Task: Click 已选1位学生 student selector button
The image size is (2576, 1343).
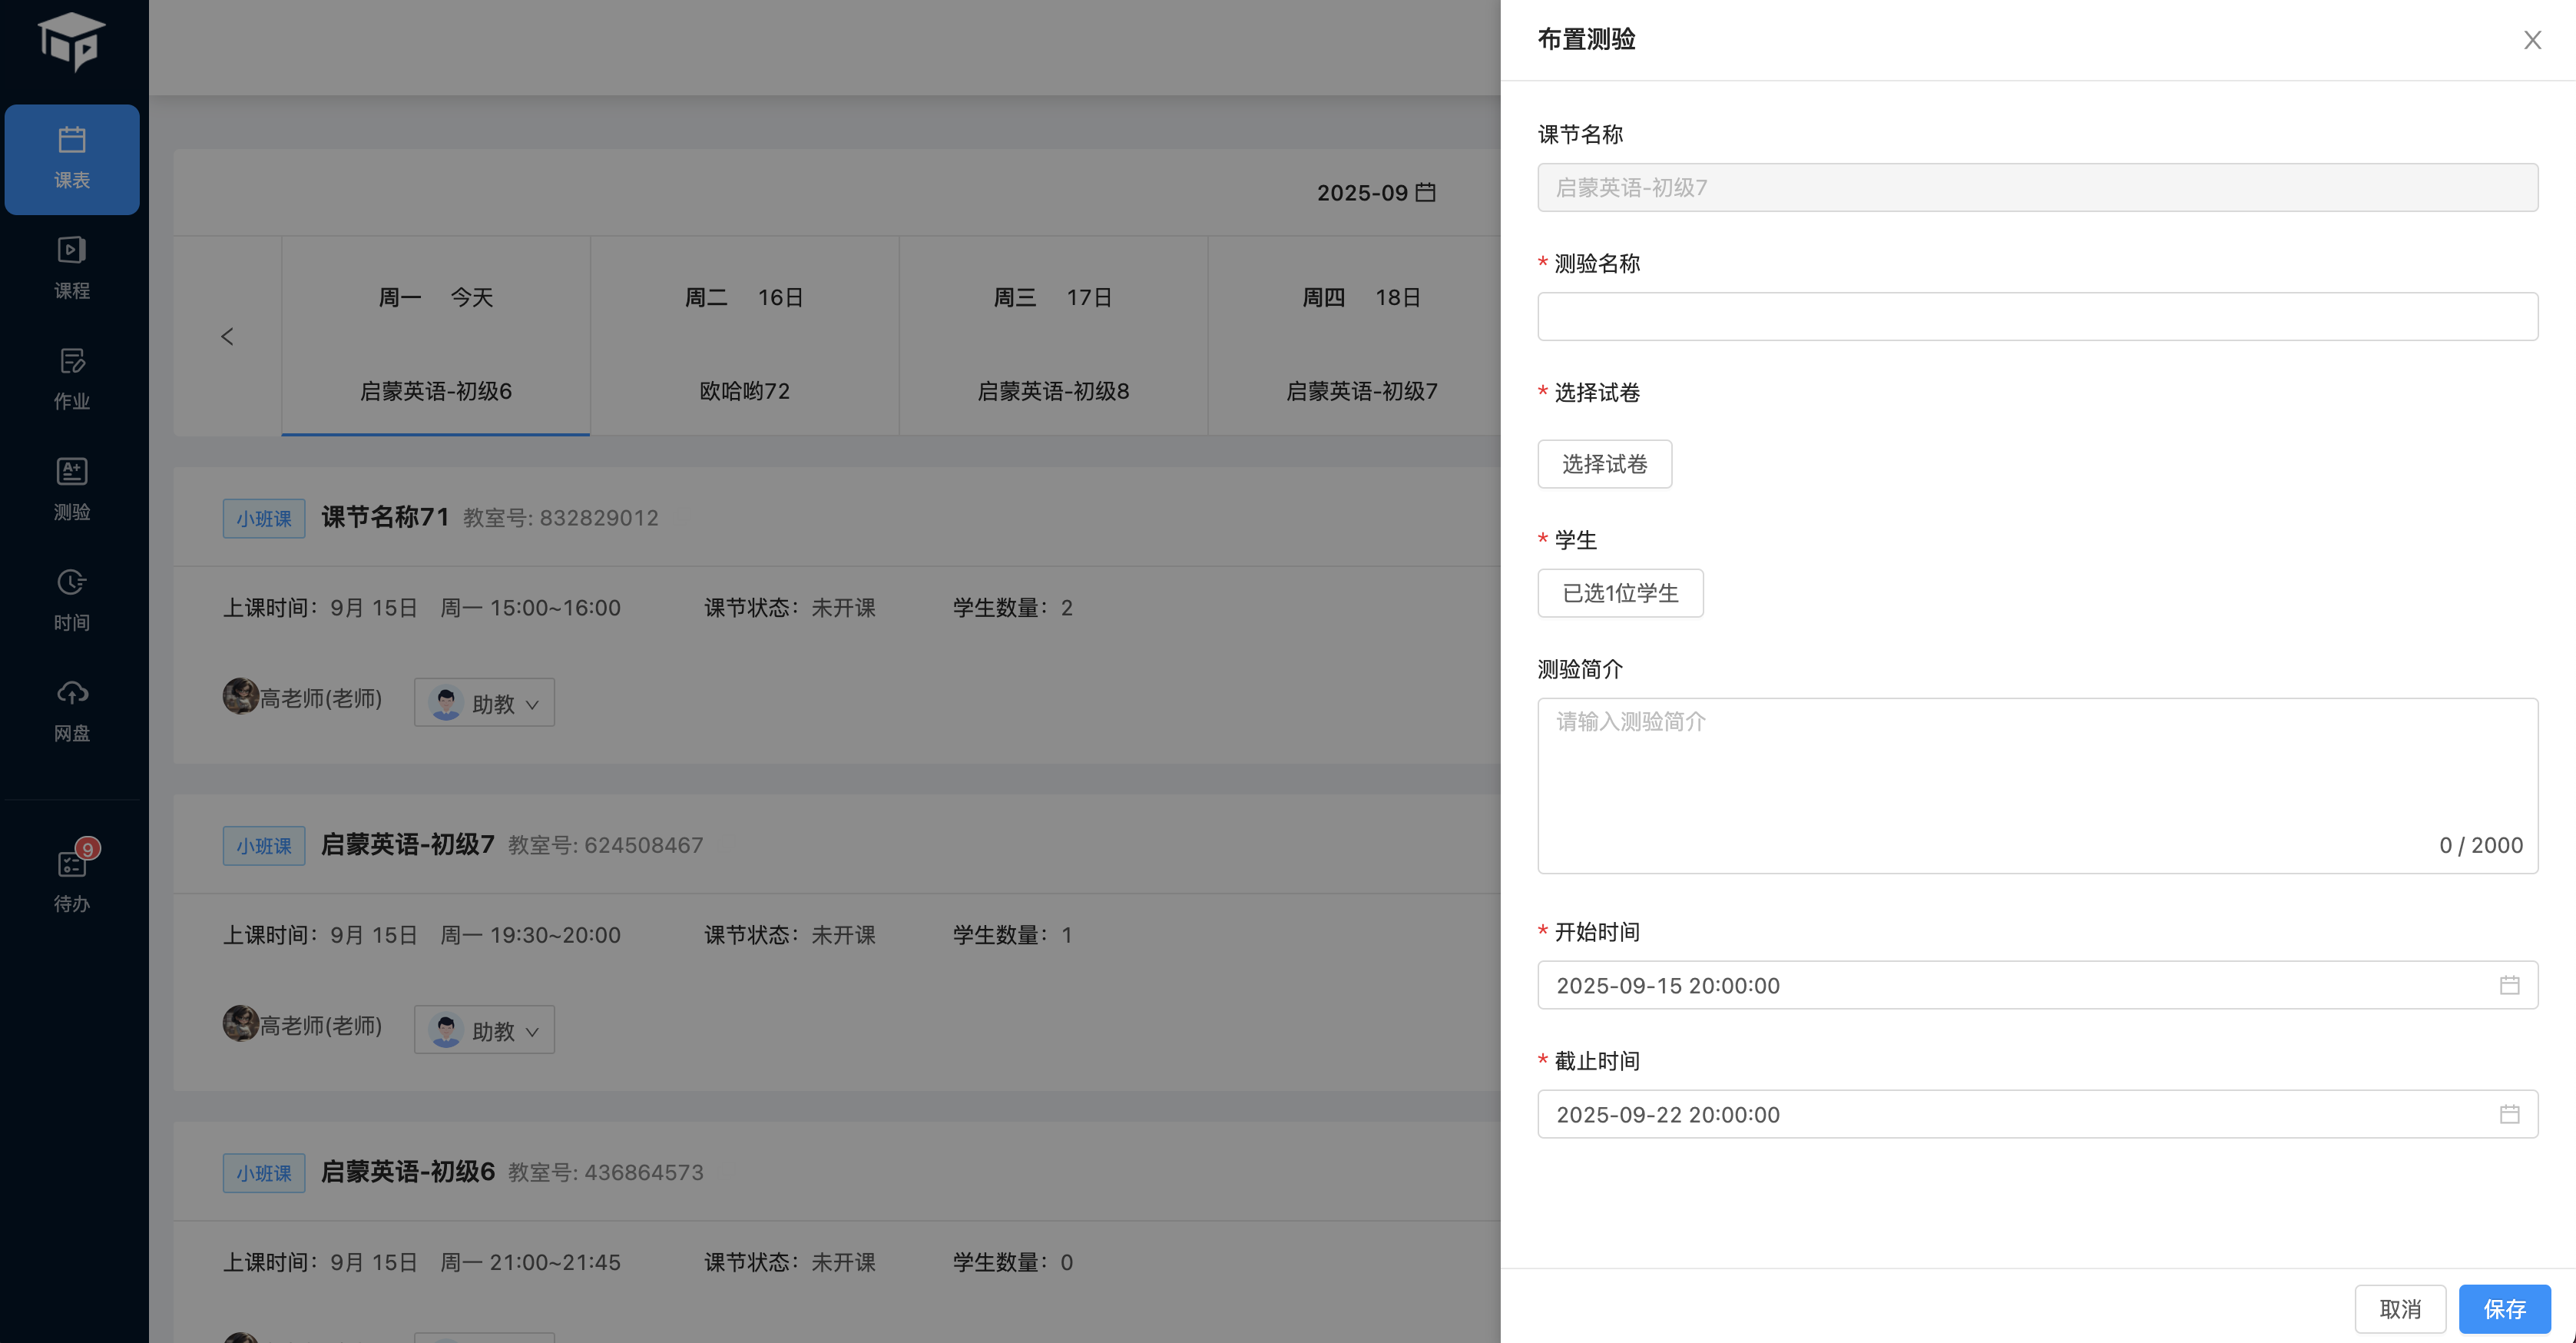Action: [1620, 593]
